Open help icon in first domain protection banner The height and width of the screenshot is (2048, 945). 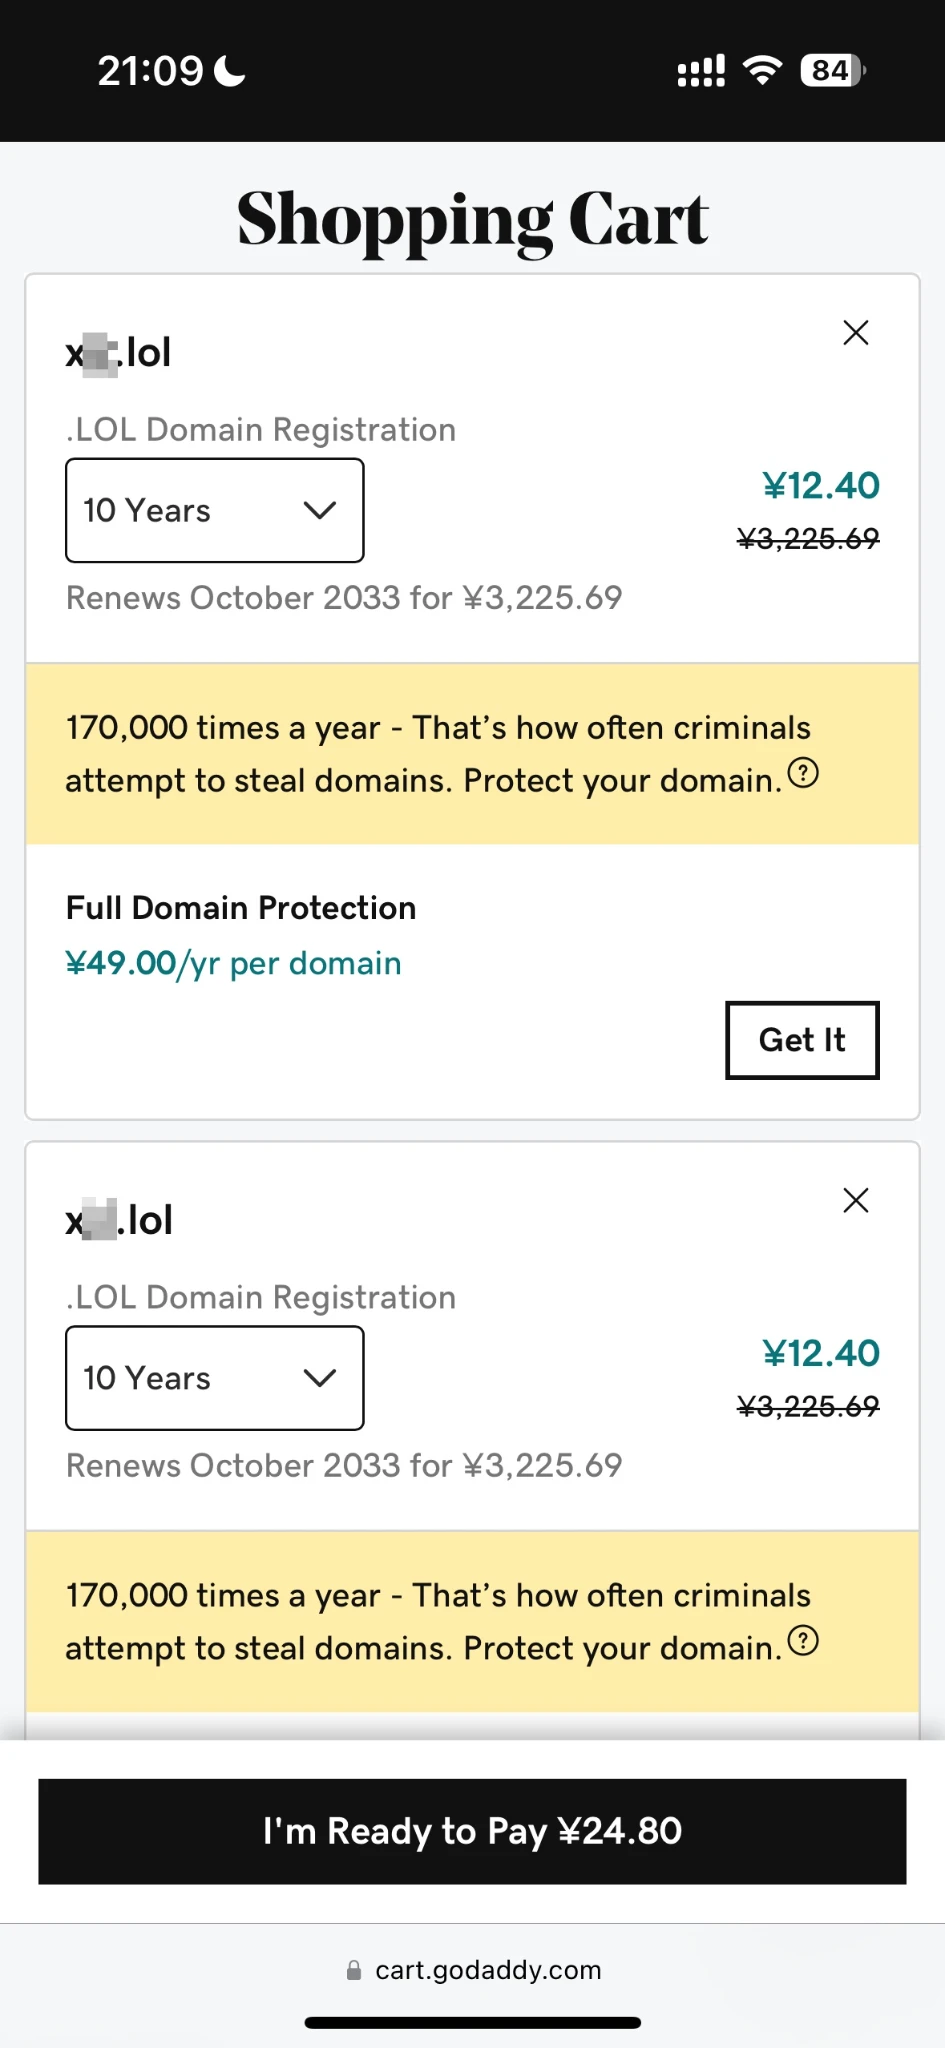[x=803, y=773]
